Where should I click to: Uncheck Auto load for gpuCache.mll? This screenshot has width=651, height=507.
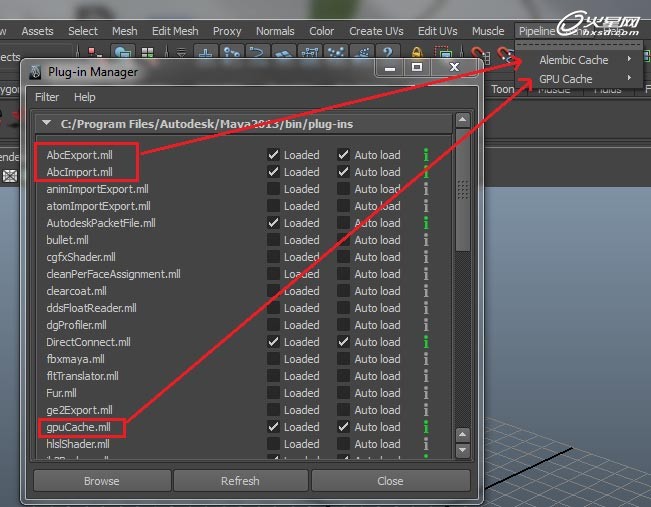[343, 427]
